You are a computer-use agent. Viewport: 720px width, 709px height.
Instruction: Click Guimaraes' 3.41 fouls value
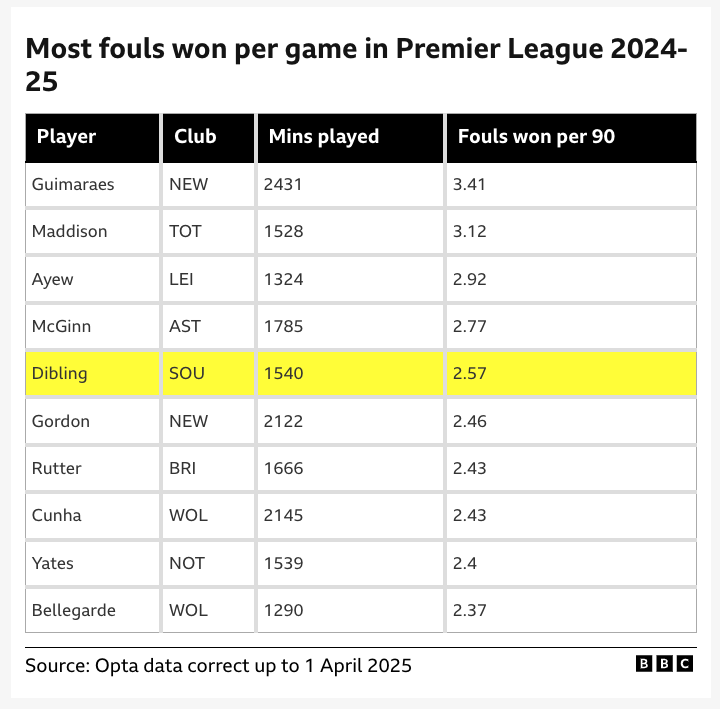469,184
